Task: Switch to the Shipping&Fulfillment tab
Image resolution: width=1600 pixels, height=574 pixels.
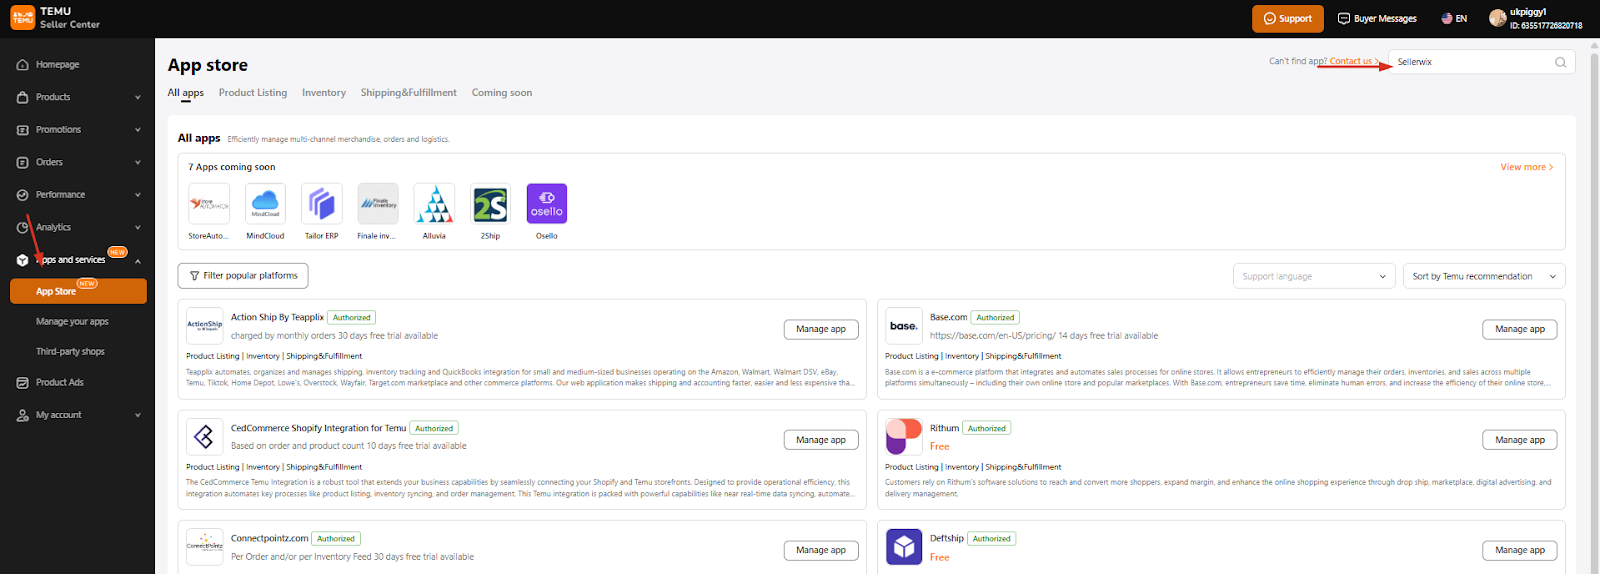Action: pos(408,93)
